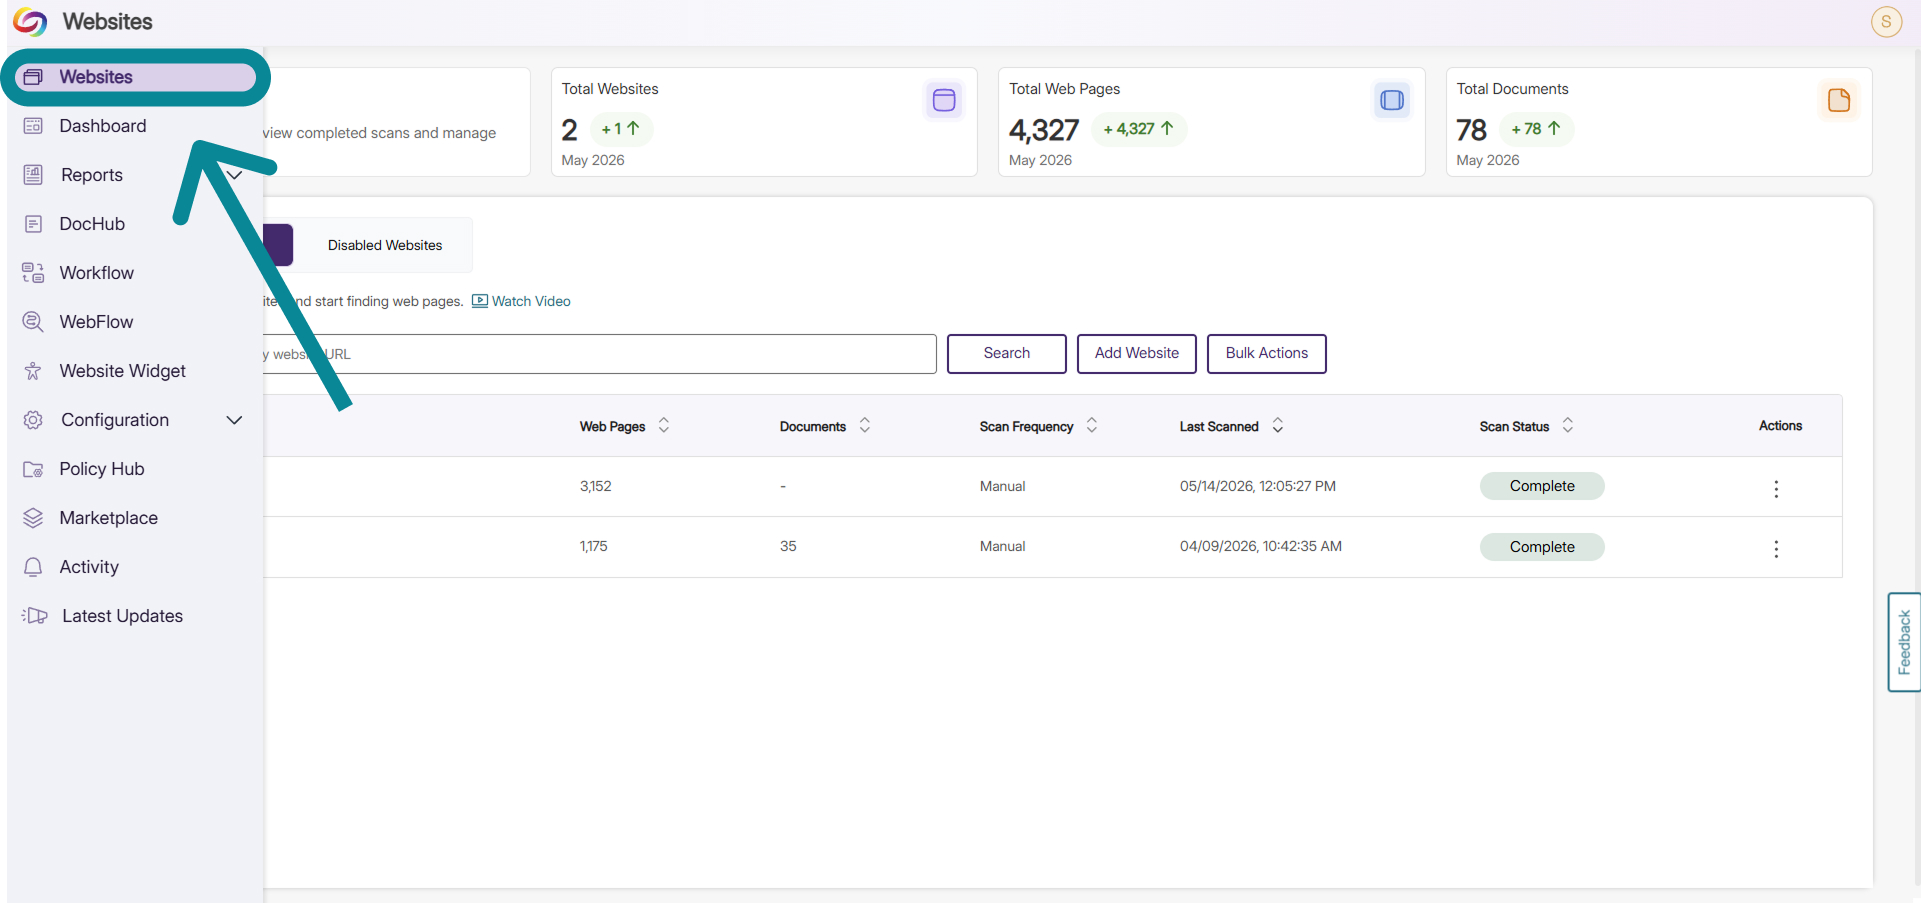Open WebFlow via its magnifier icon
Image resolution: width=1921 pixels, height=903 pixels.
33,322
